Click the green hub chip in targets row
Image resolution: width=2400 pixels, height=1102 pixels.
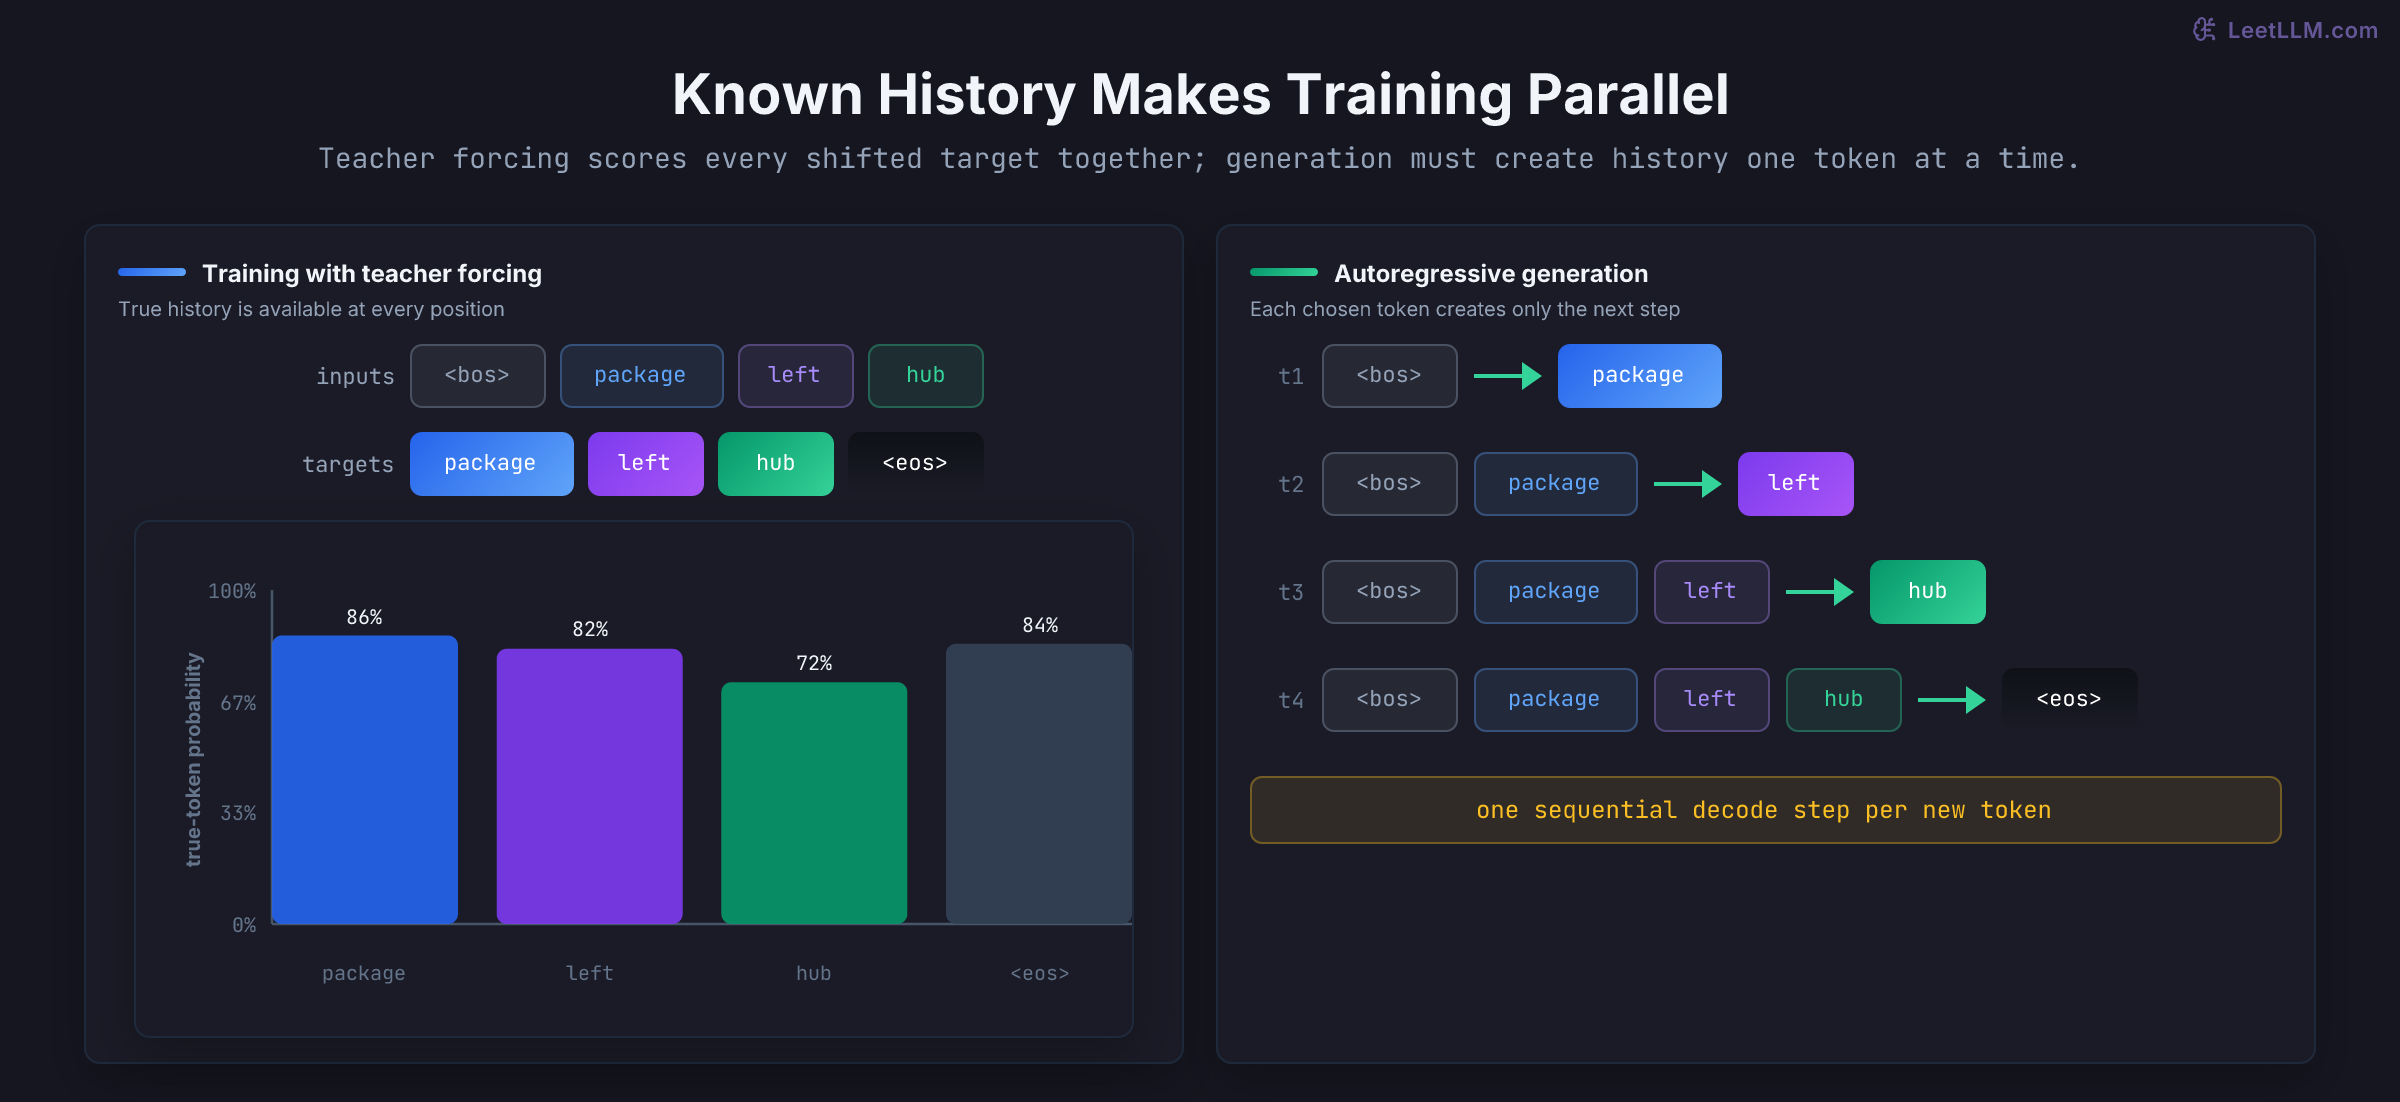[x=776, y=464]
